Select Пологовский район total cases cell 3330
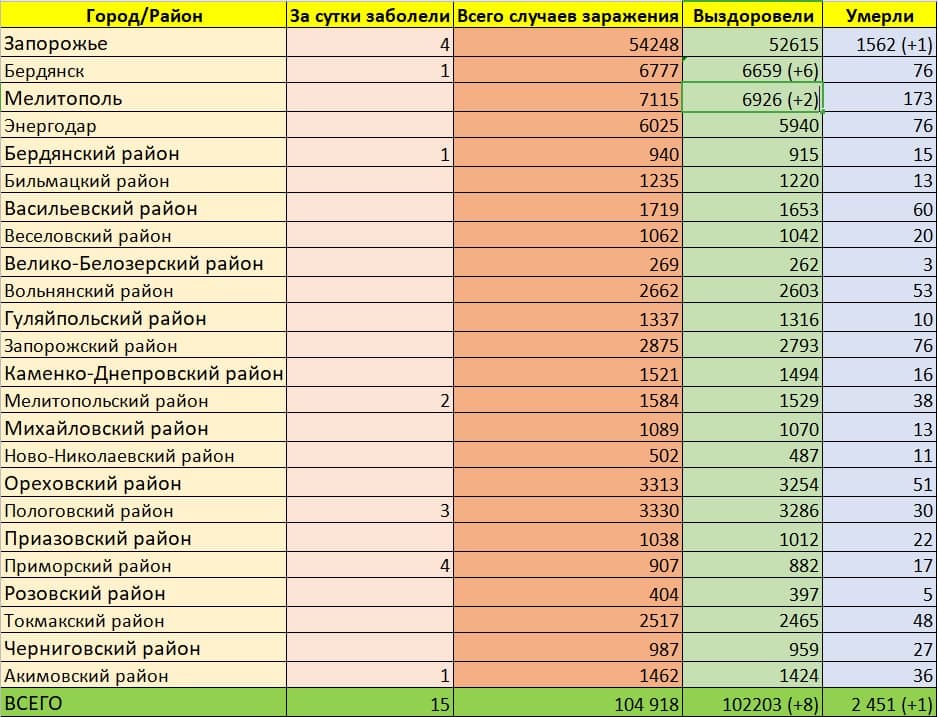The width and height of the screenshot is (938, 717). pyautogui.click(x=567, y=511)
